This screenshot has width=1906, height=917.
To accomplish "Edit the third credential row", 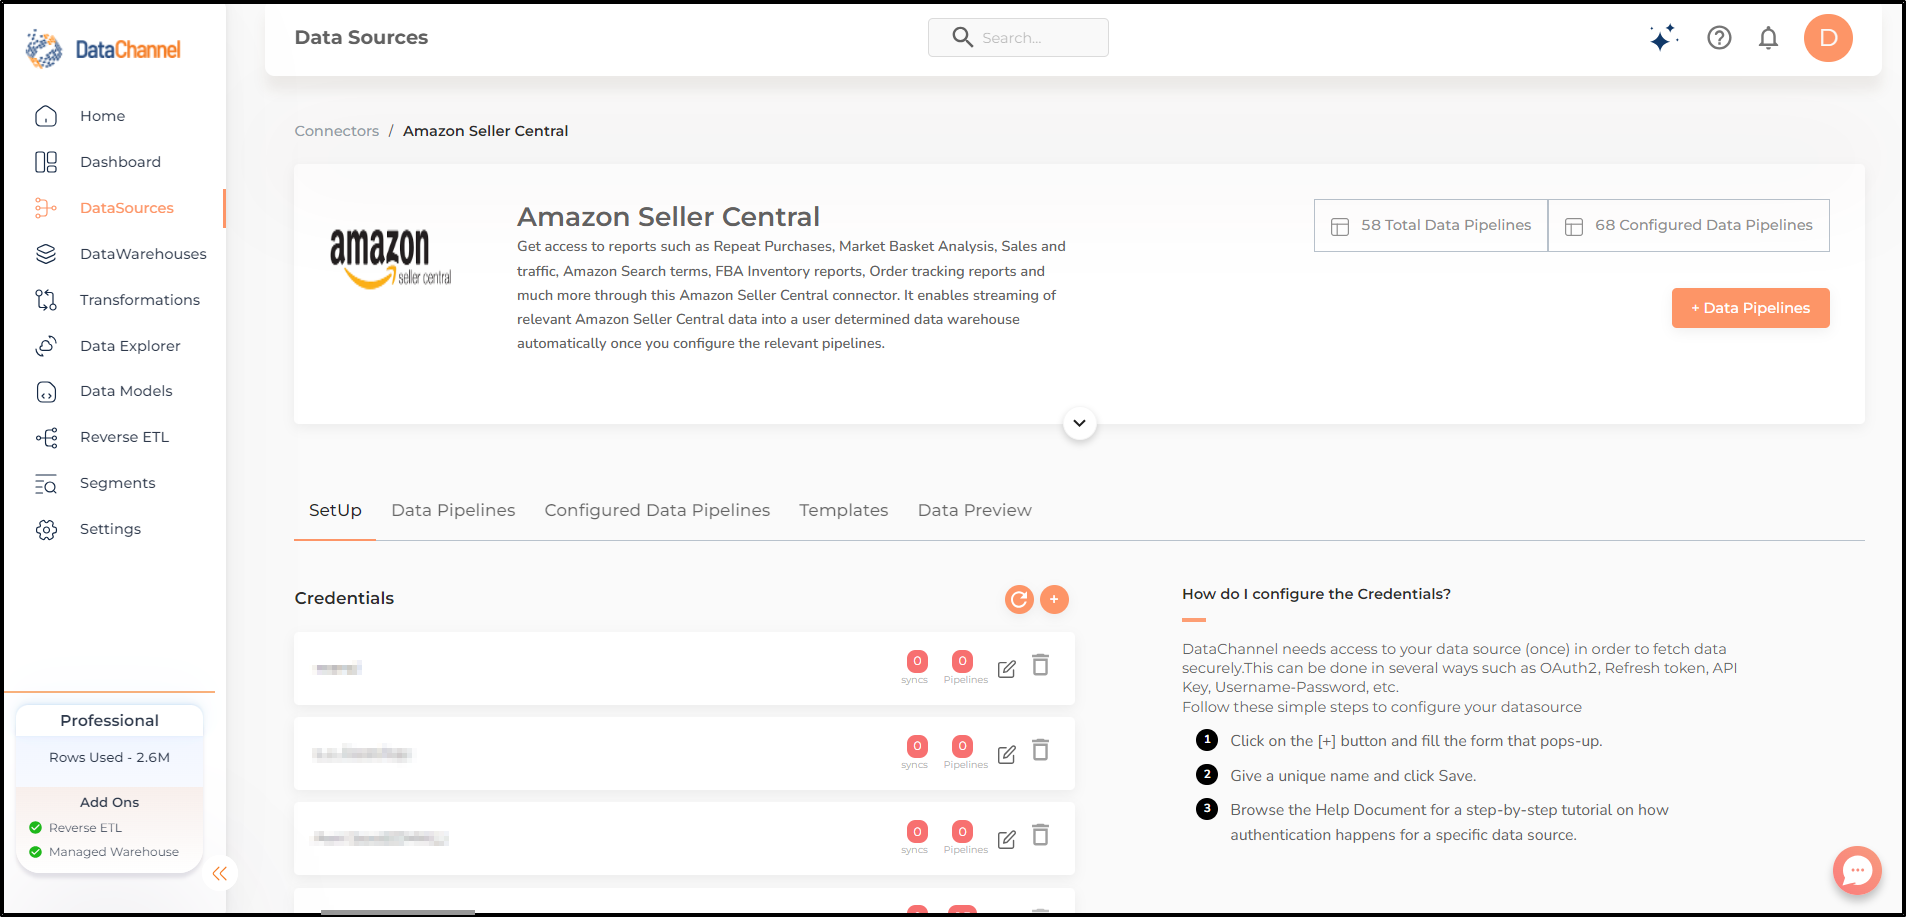I will click(1006, 839).
